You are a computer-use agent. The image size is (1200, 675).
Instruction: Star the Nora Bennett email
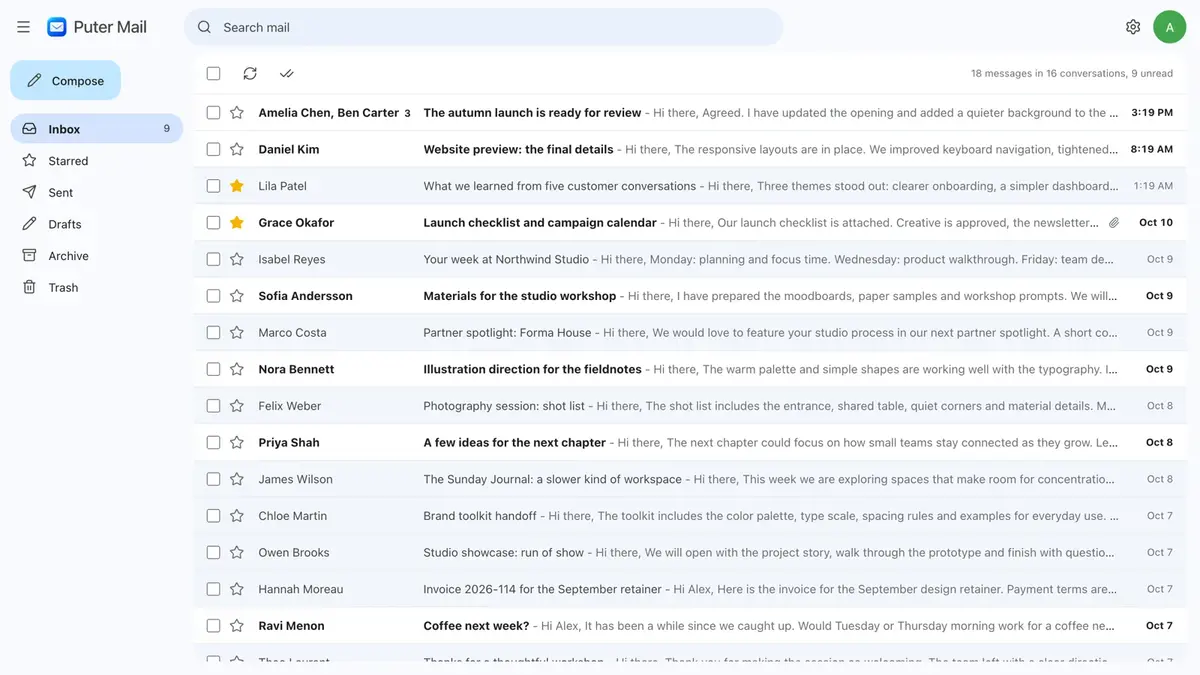[237, 369]
